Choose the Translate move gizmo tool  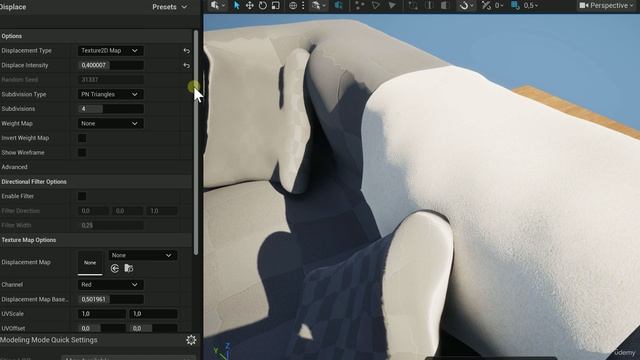pyautogui.click(x=249, y=6)
